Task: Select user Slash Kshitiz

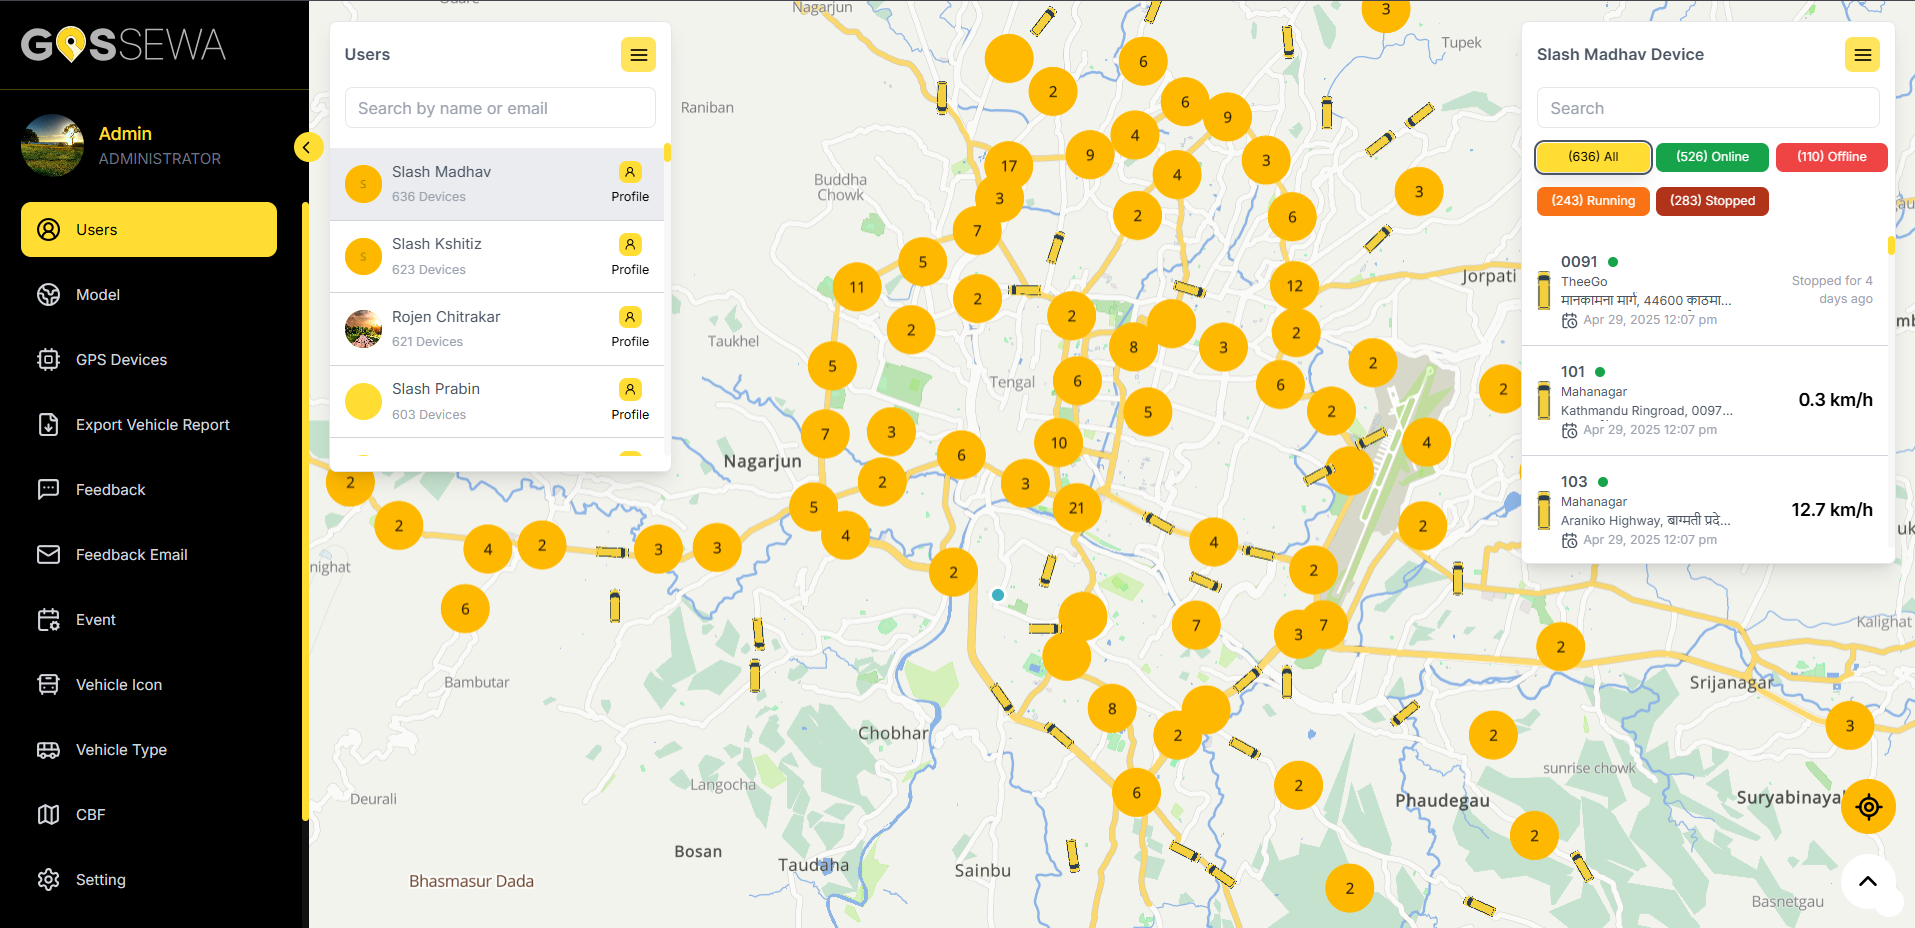Action: click(x=497, y=257)
